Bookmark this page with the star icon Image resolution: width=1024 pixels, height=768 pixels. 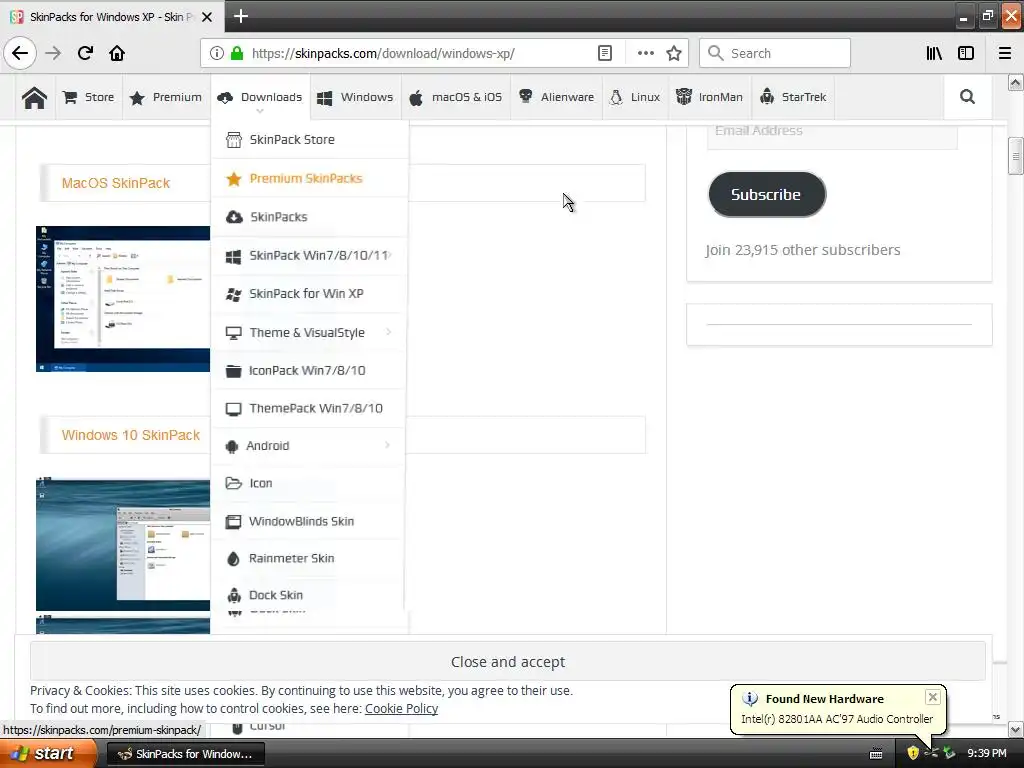674,54
